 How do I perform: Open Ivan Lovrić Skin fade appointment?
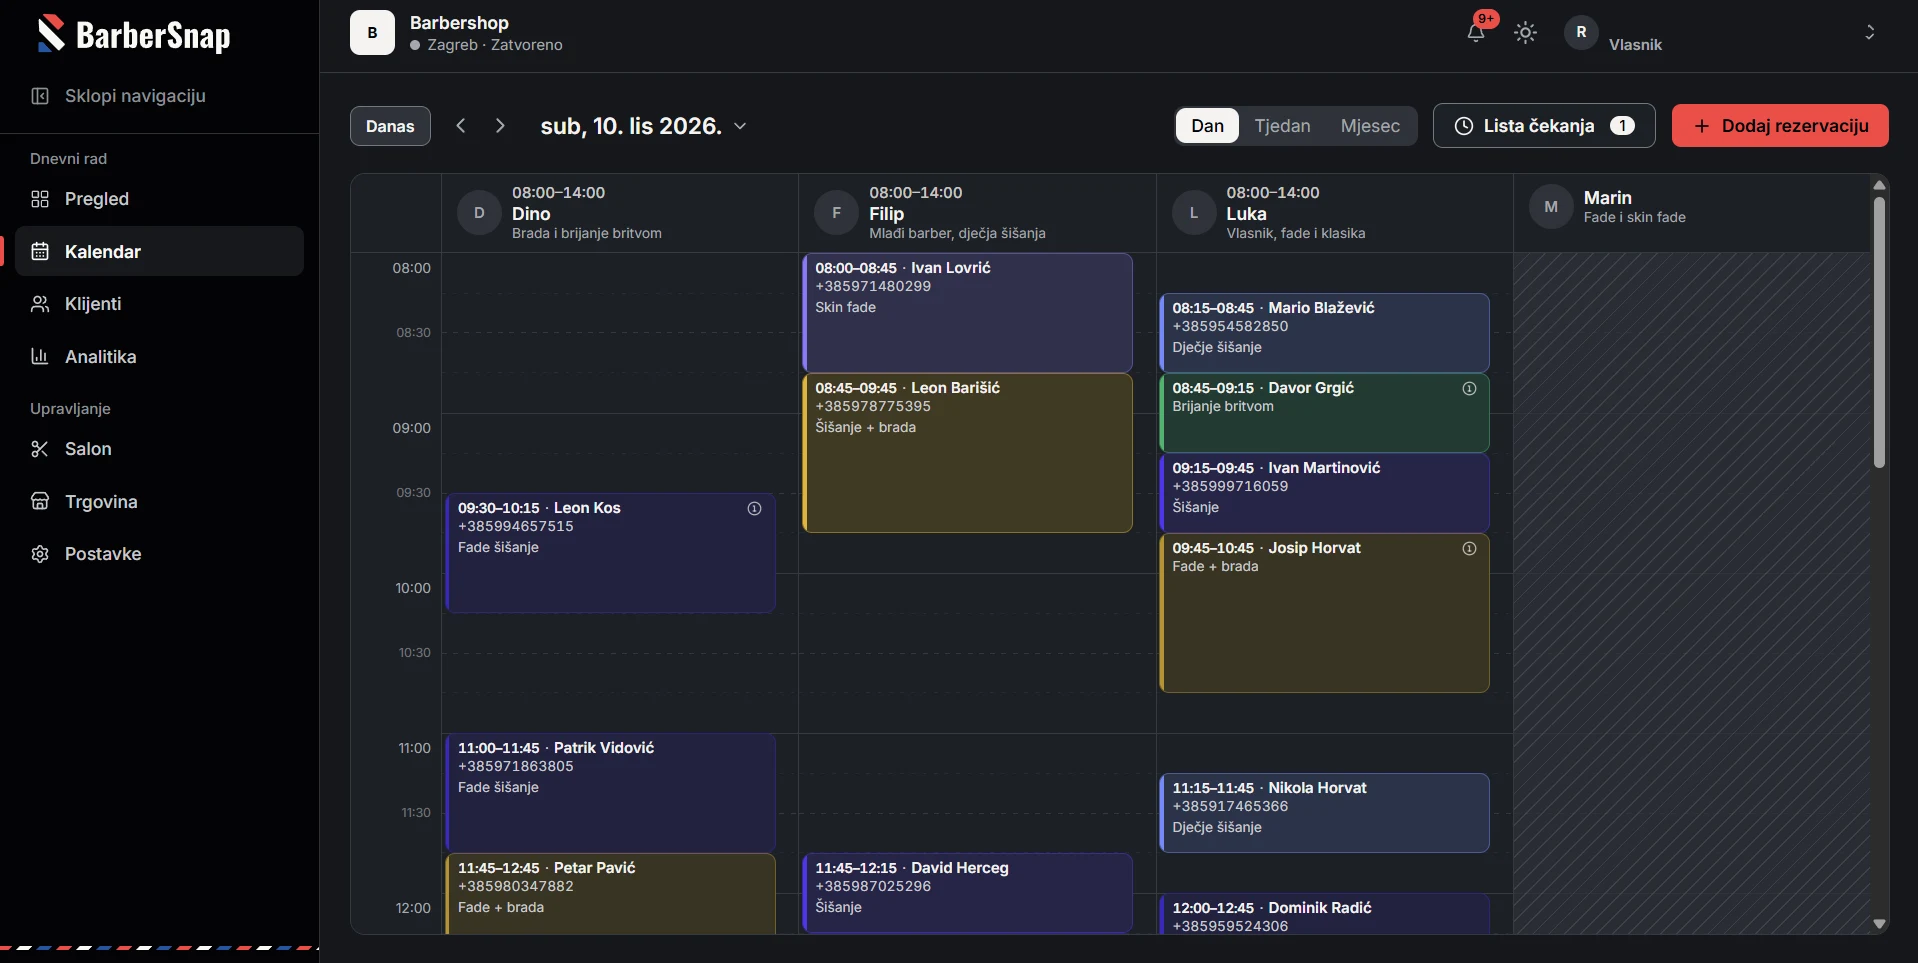tap(967, 312)
